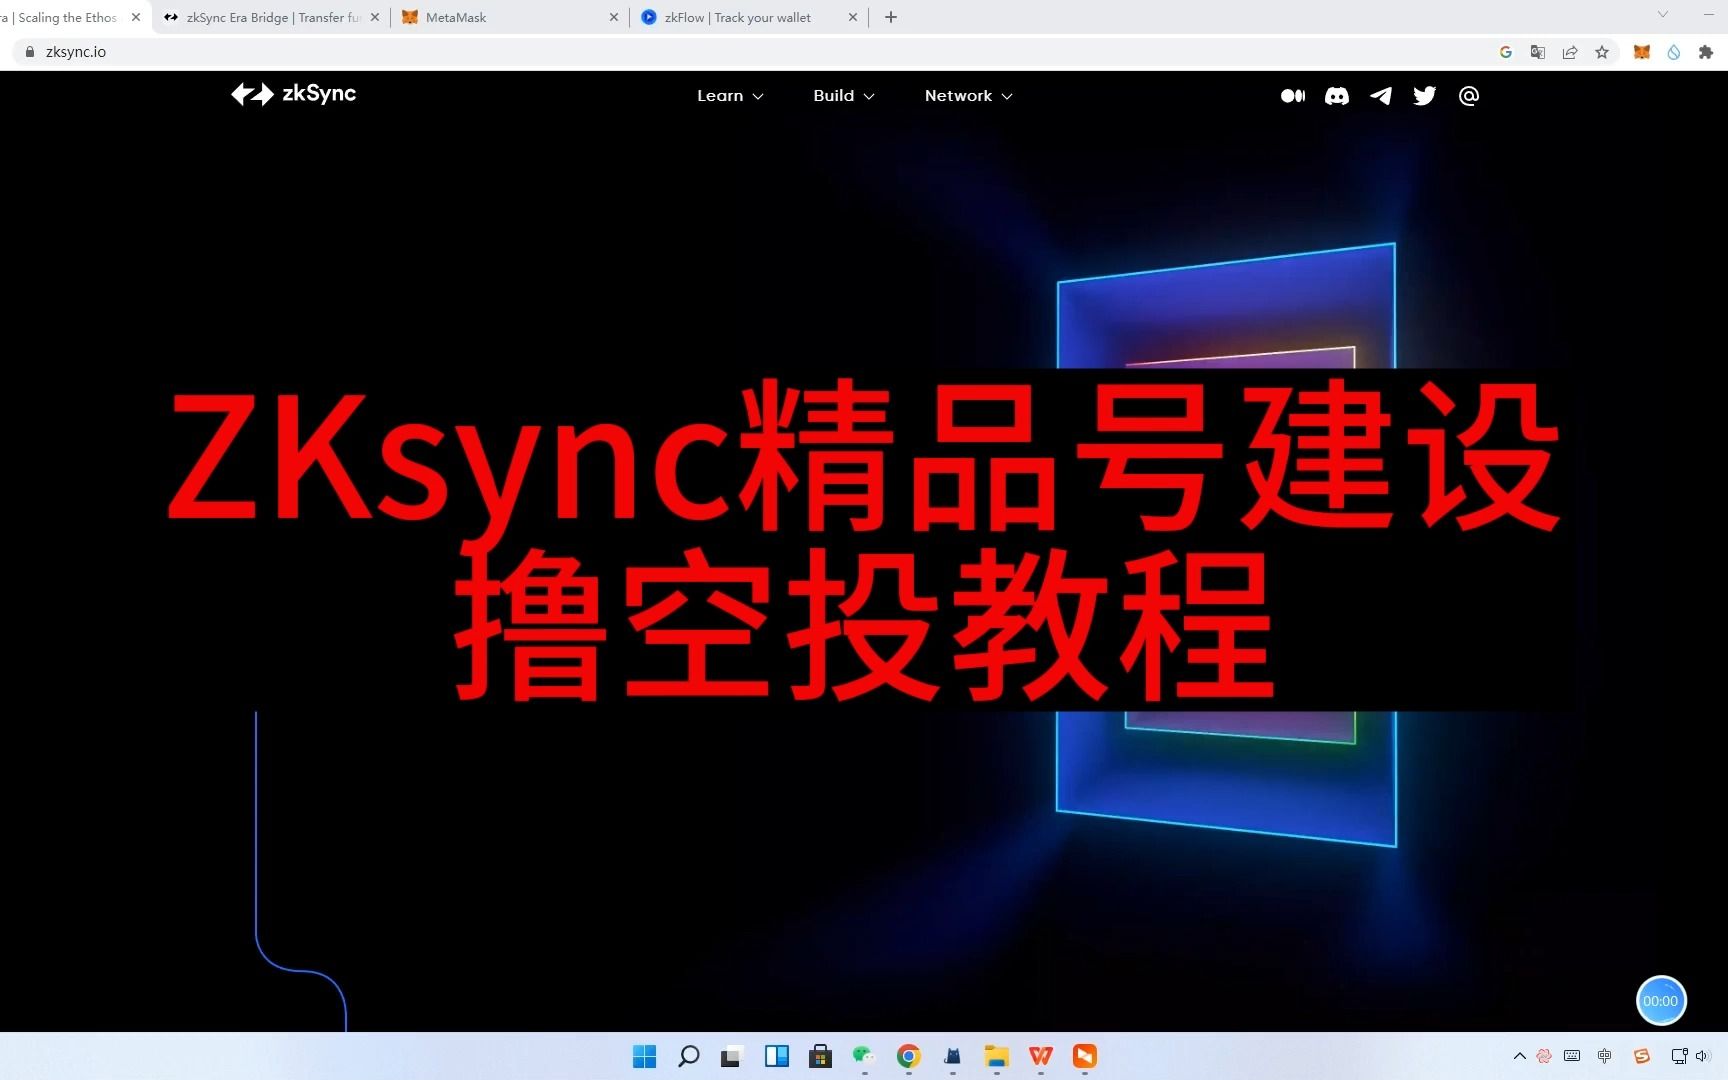
Task: Open the Extensions puzzle-piece menu
Action: (1706, 52)
